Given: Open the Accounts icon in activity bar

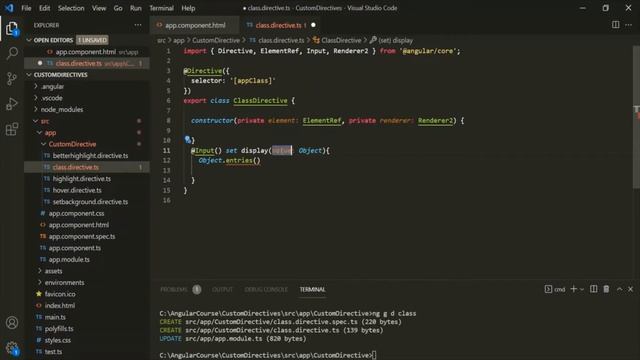Looking at the screenshot, I should 12,323.
